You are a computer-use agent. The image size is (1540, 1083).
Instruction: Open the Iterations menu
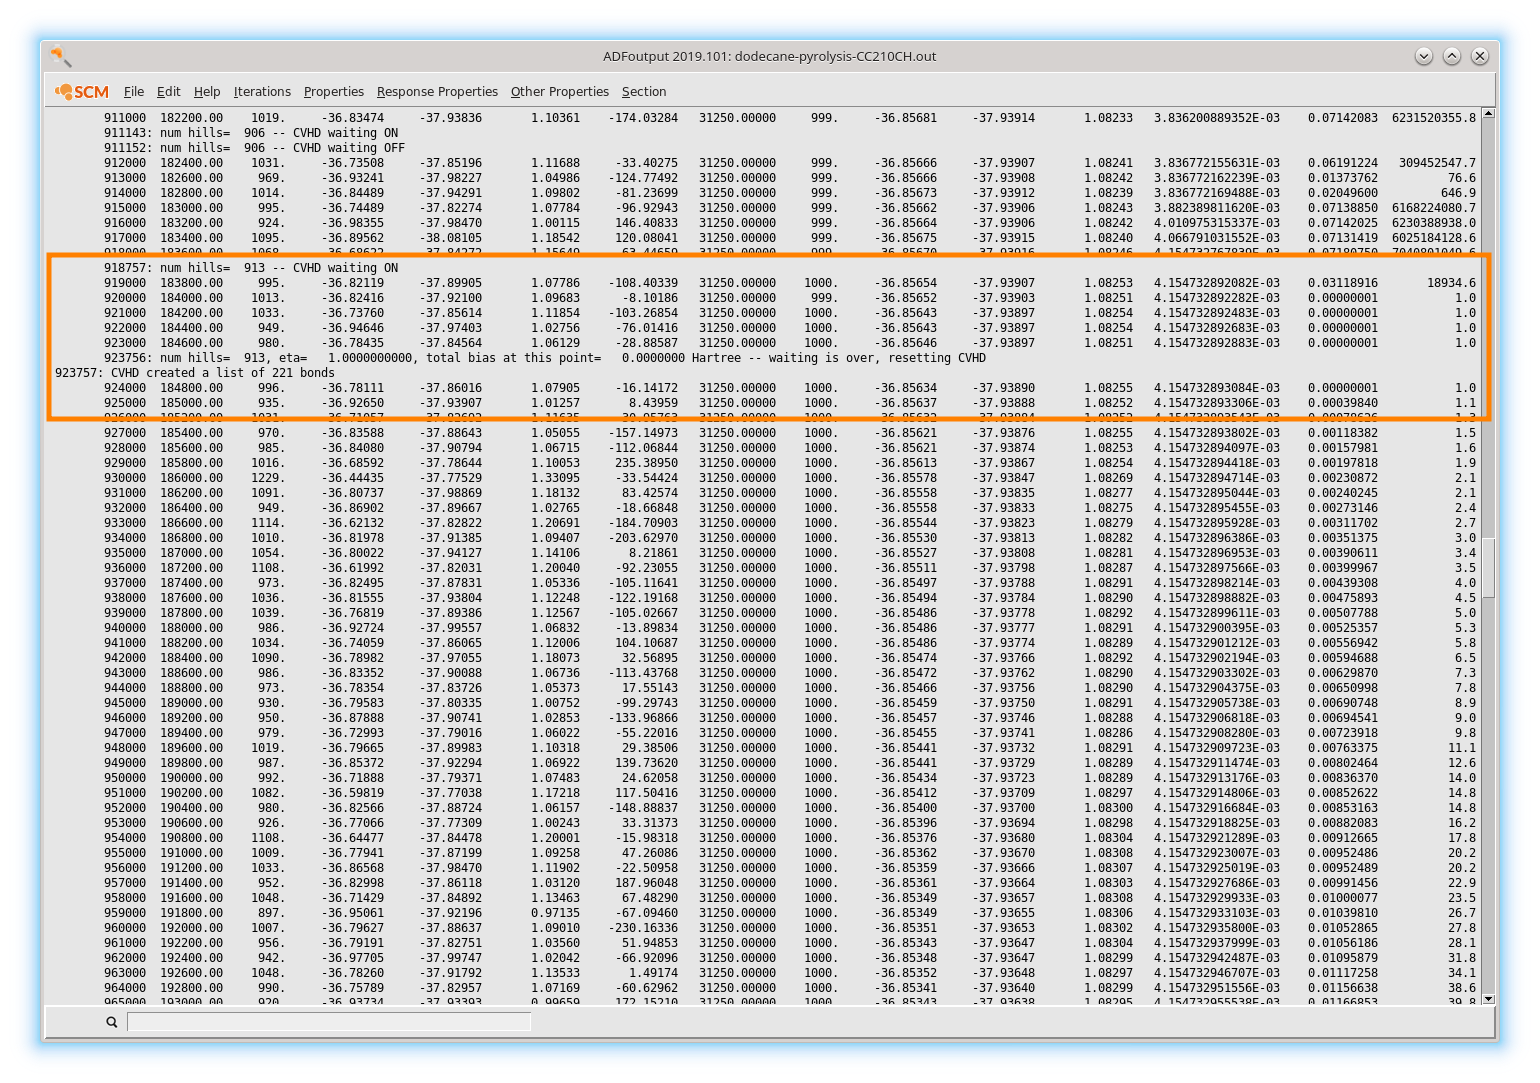click(x=261, y=91)
